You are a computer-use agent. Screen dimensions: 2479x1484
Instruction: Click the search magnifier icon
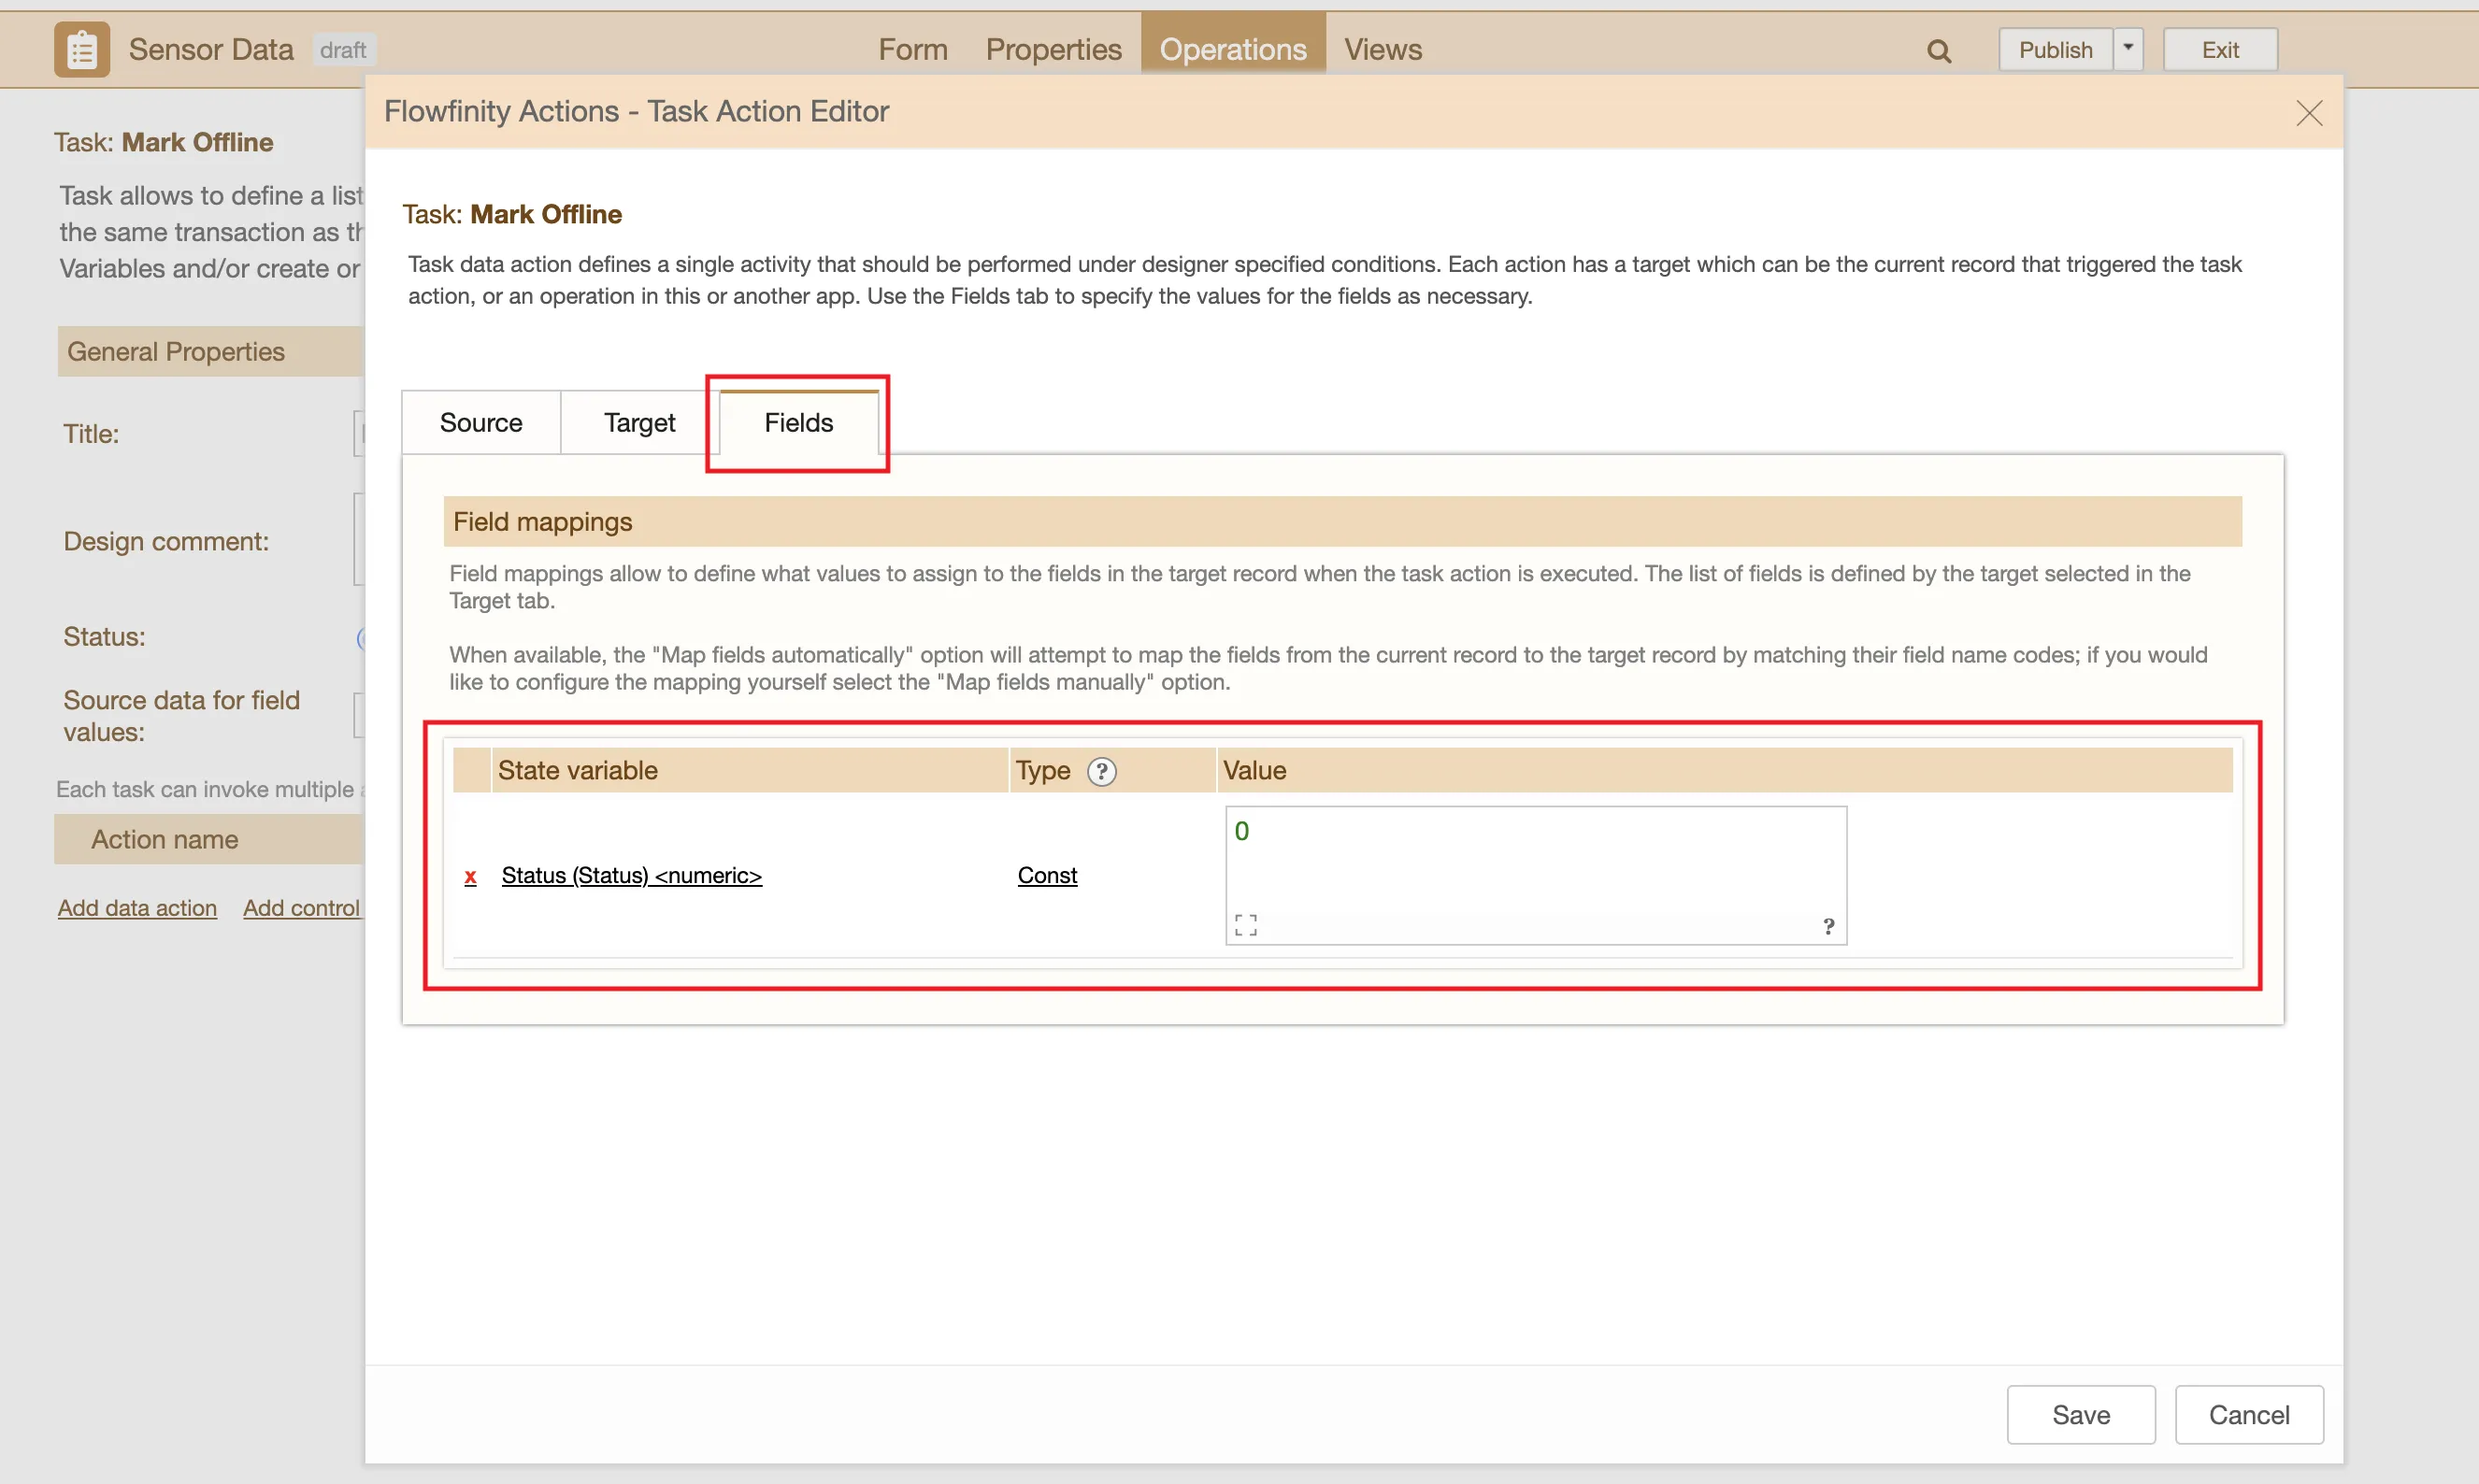[1938, 51]
